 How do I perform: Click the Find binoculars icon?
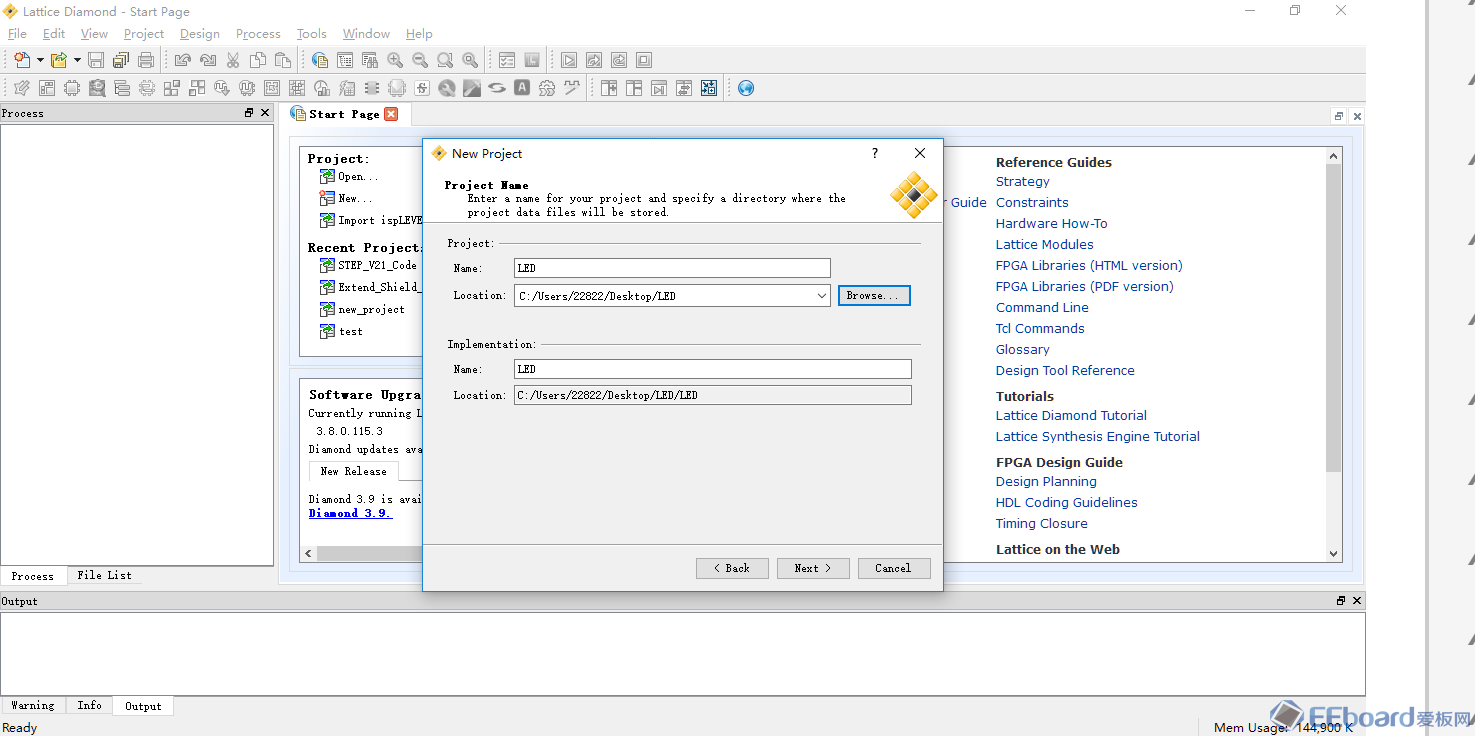(x=369, y=60)
